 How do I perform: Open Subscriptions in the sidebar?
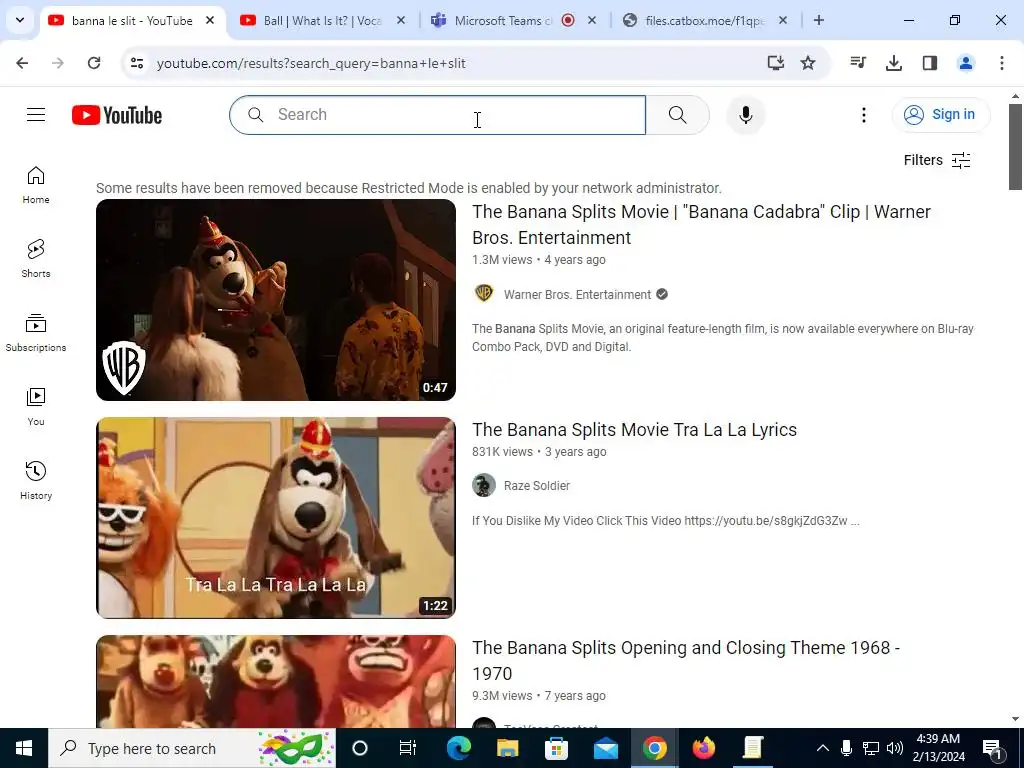[x=36, y=333]
